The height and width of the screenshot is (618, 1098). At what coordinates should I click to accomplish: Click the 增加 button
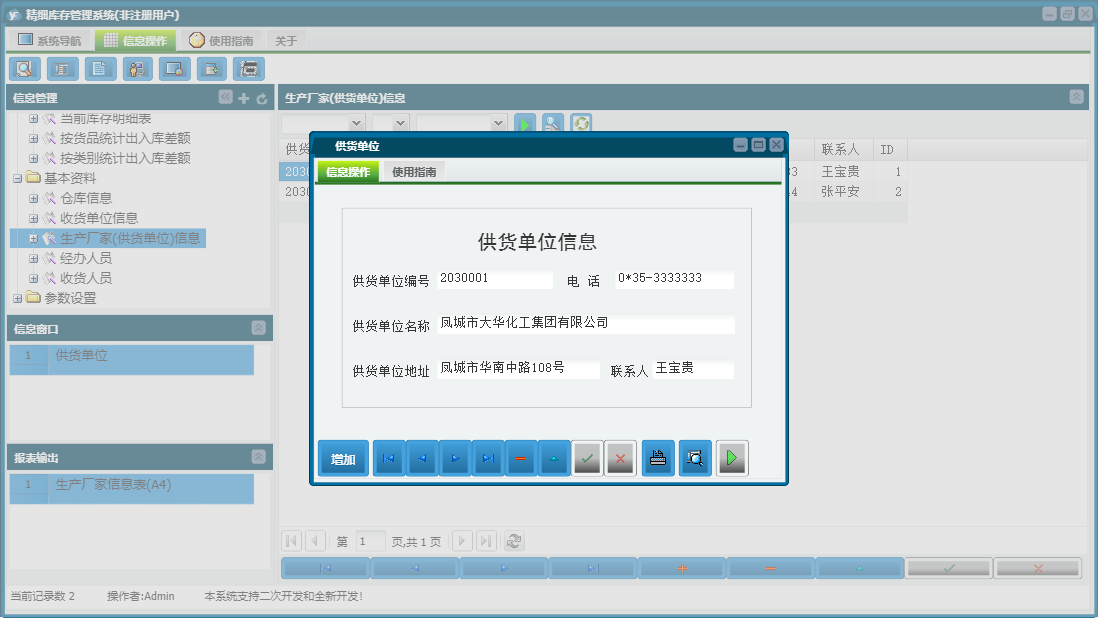(343, 459)
